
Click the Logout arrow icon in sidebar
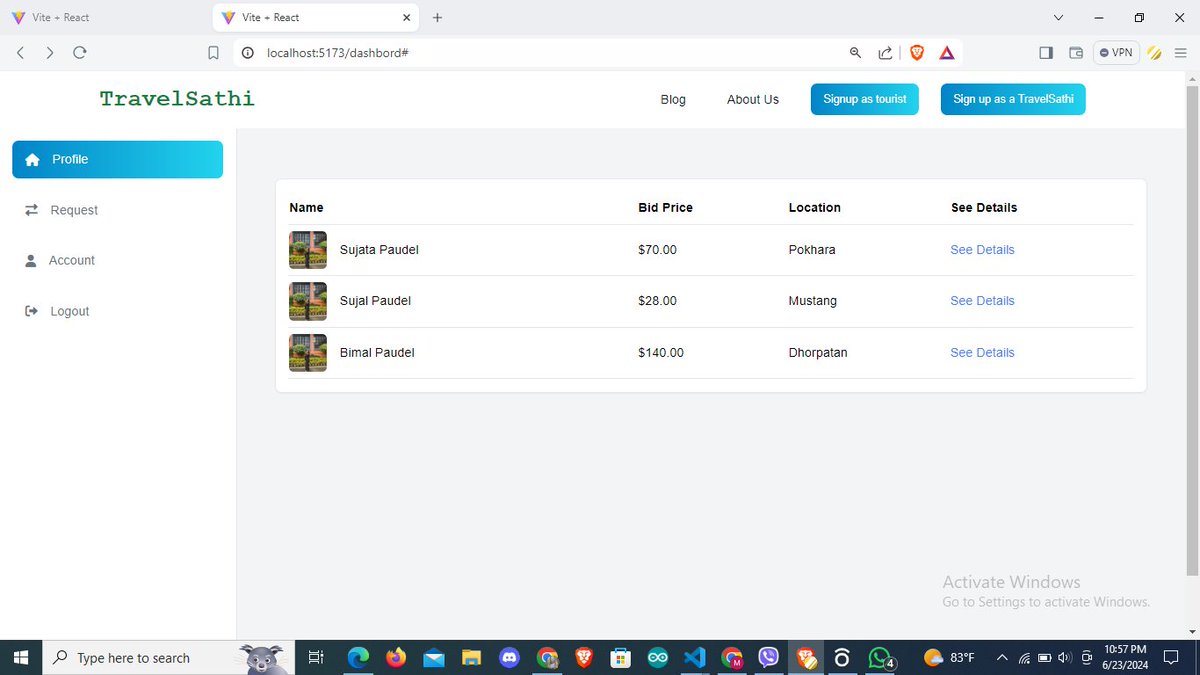click(x=31, y=310)
